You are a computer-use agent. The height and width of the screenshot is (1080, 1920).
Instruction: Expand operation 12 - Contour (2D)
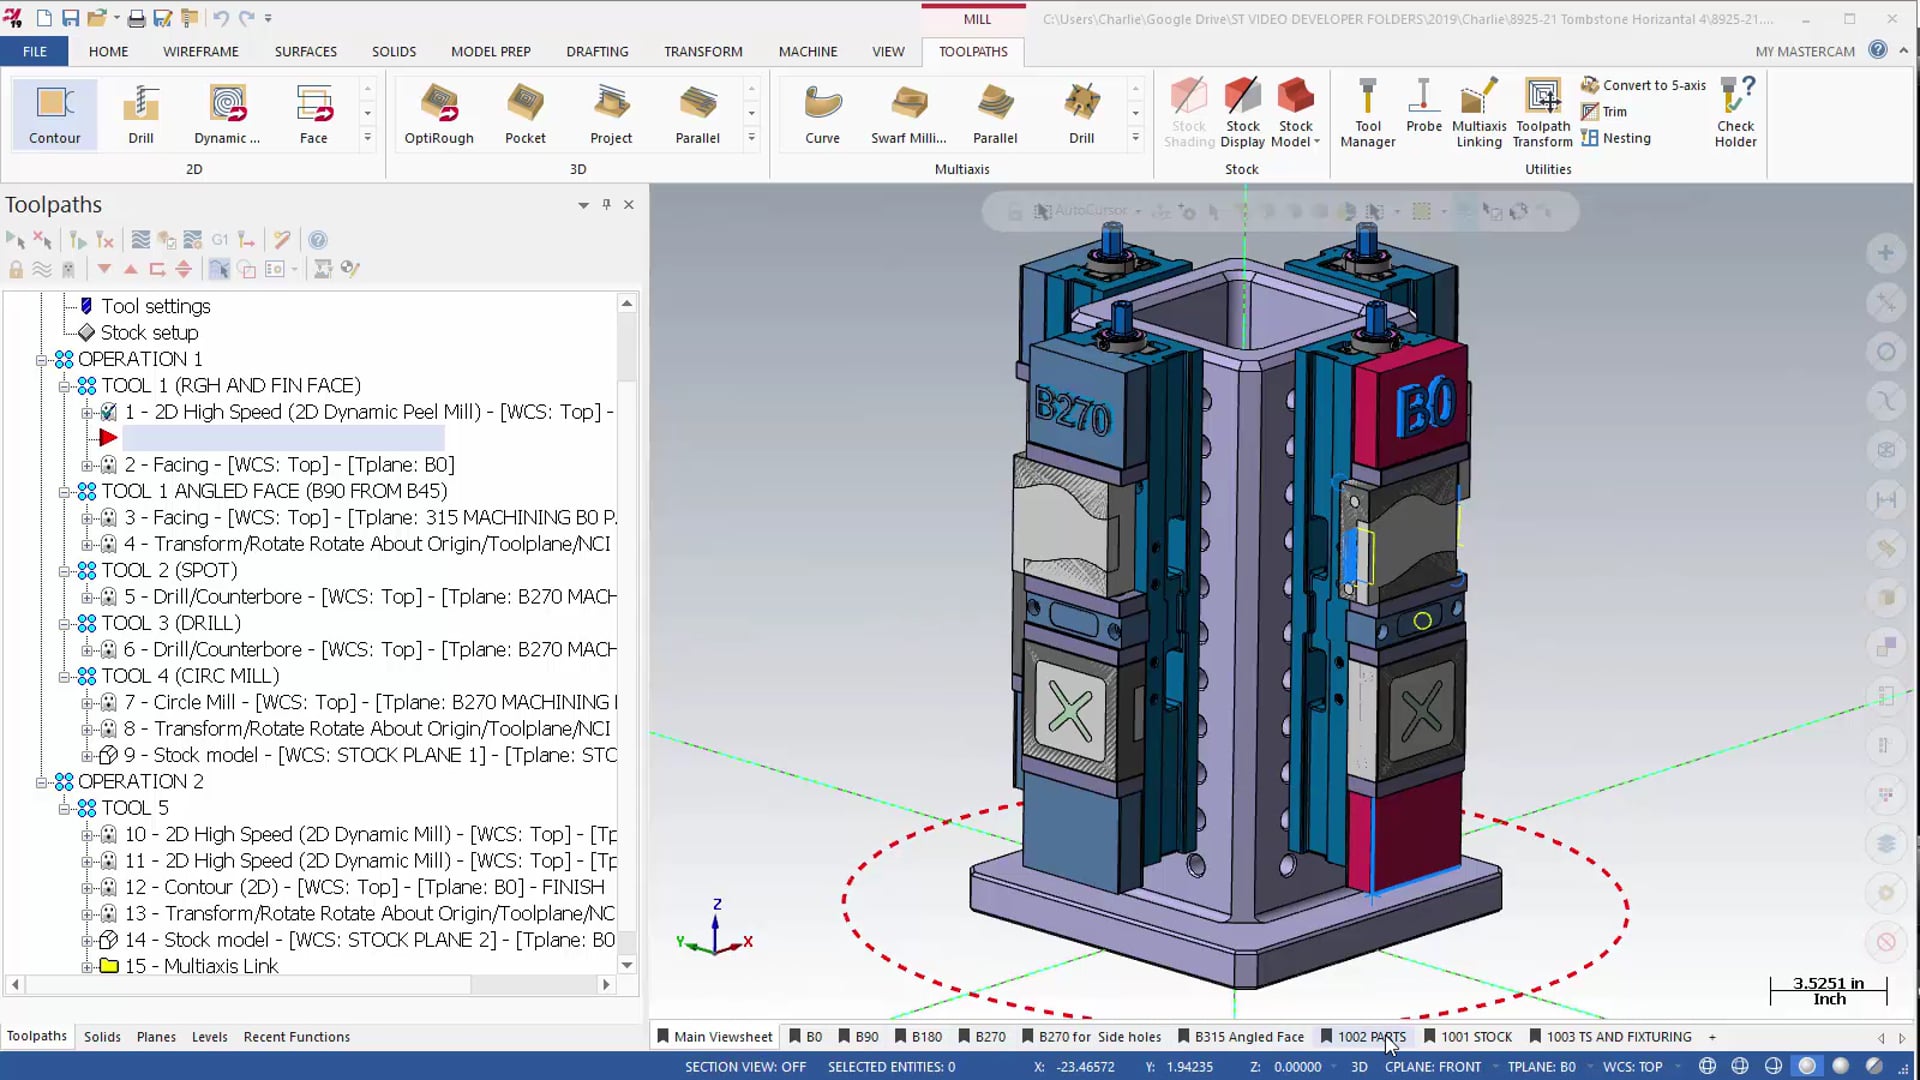pos(86,887)
